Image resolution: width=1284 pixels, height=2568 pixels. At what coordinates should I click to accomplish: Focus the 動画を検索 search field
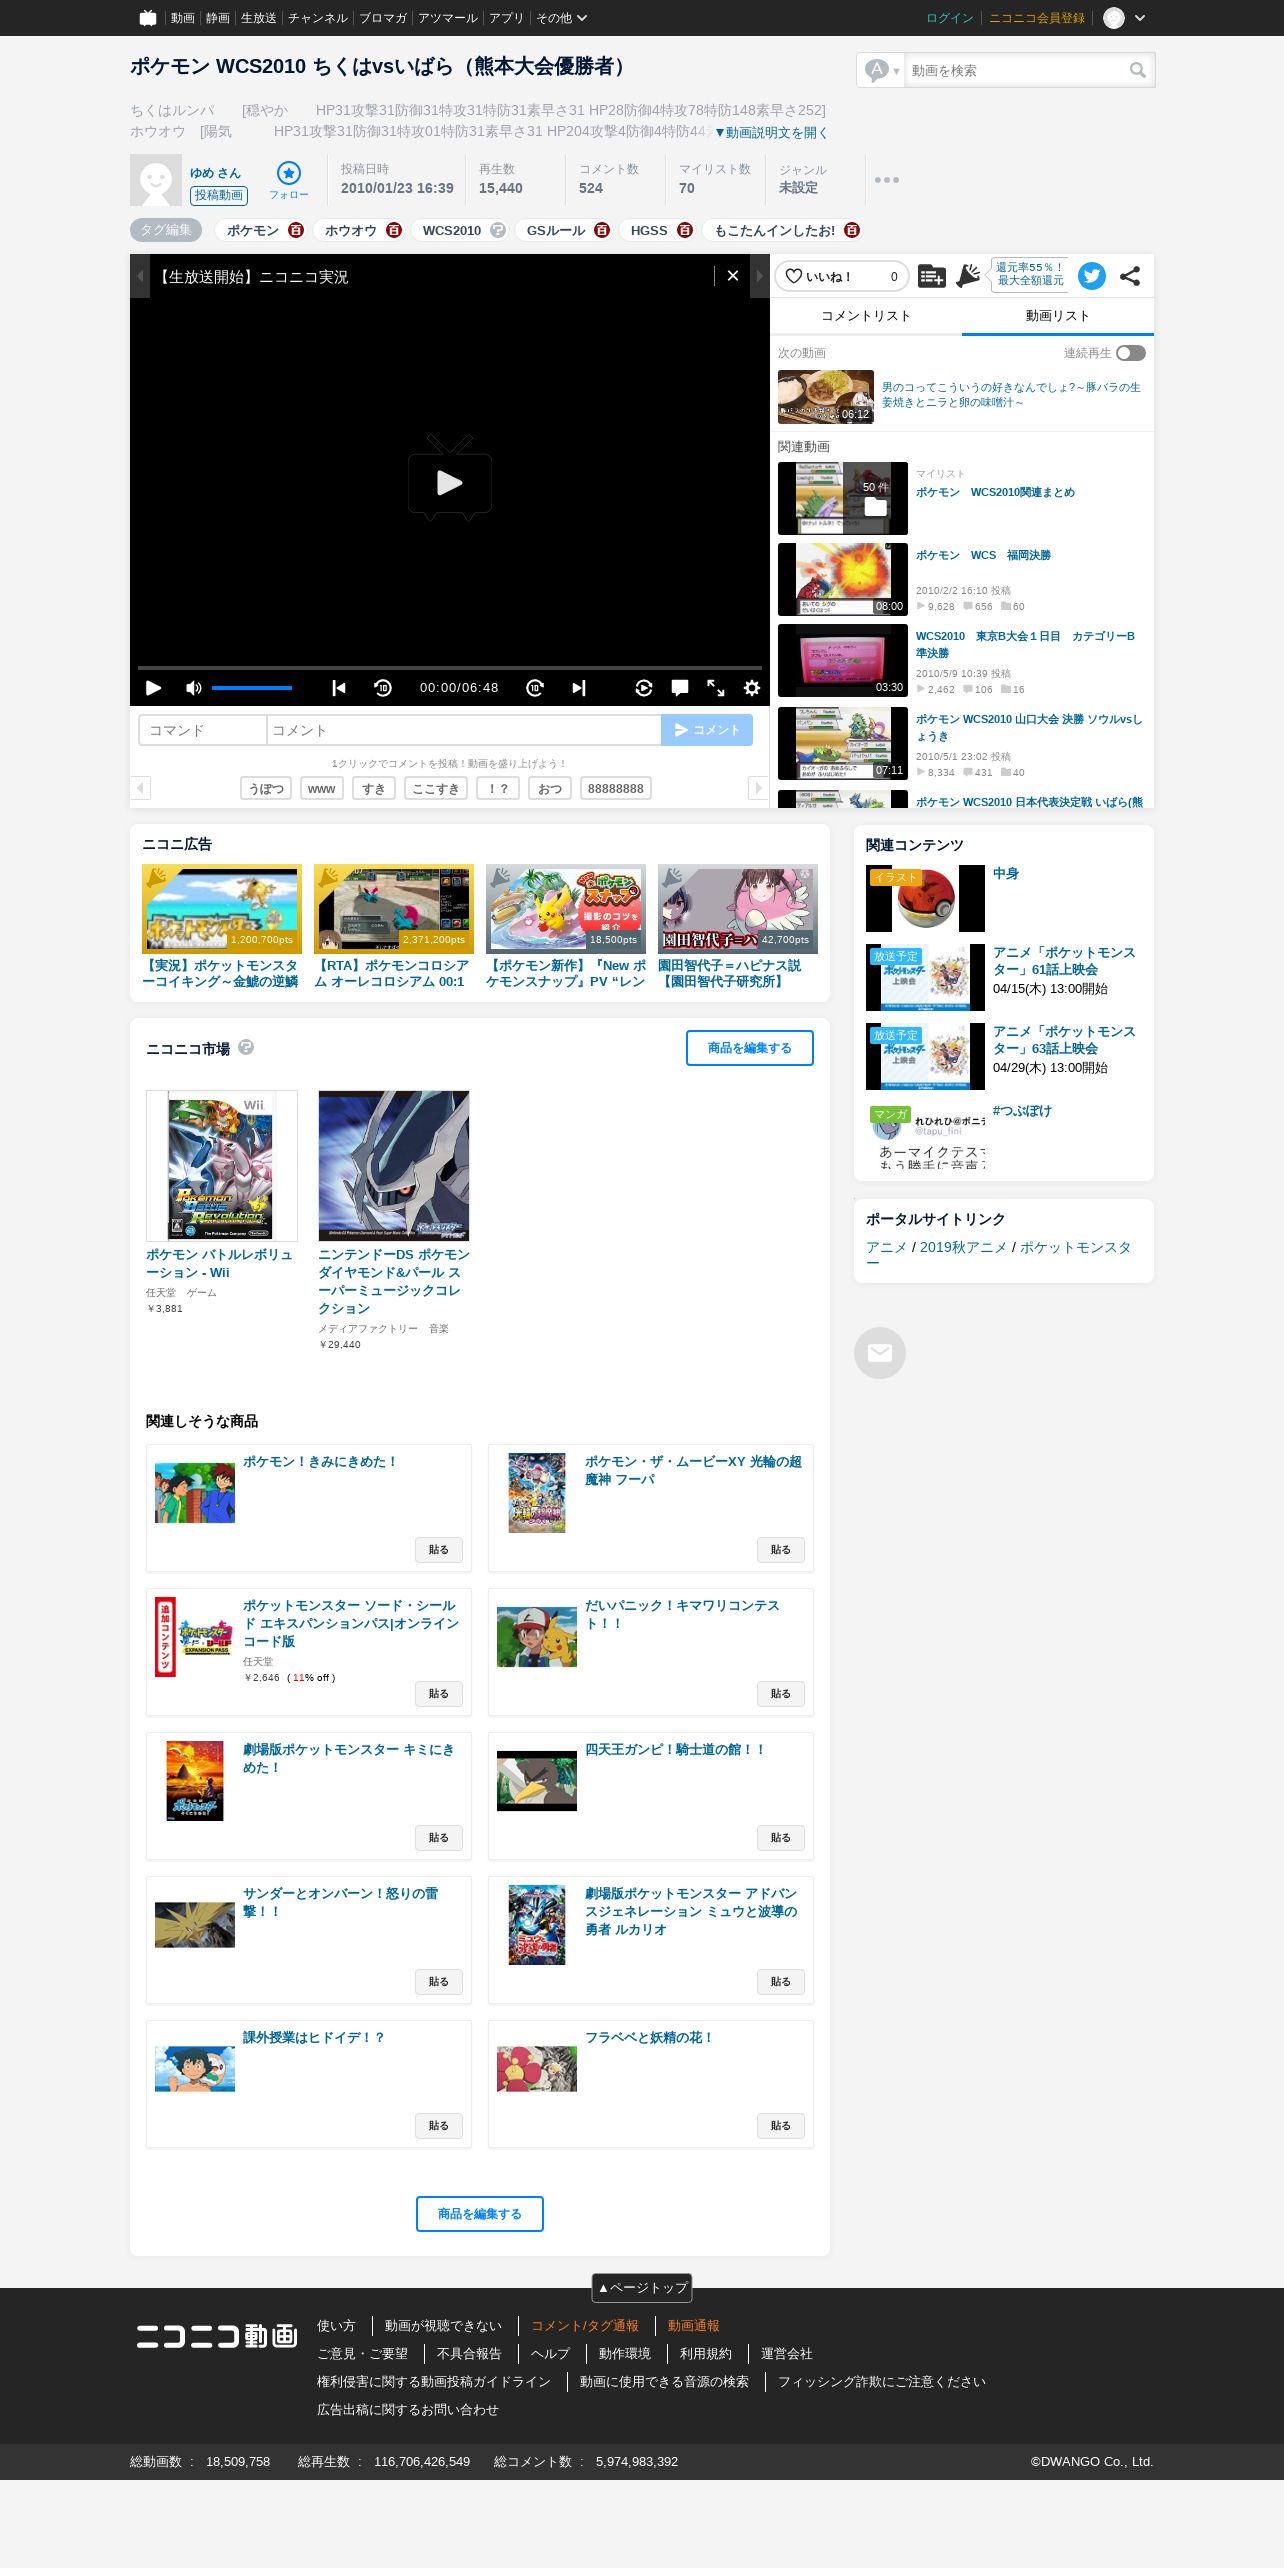tap(1015, 70)
